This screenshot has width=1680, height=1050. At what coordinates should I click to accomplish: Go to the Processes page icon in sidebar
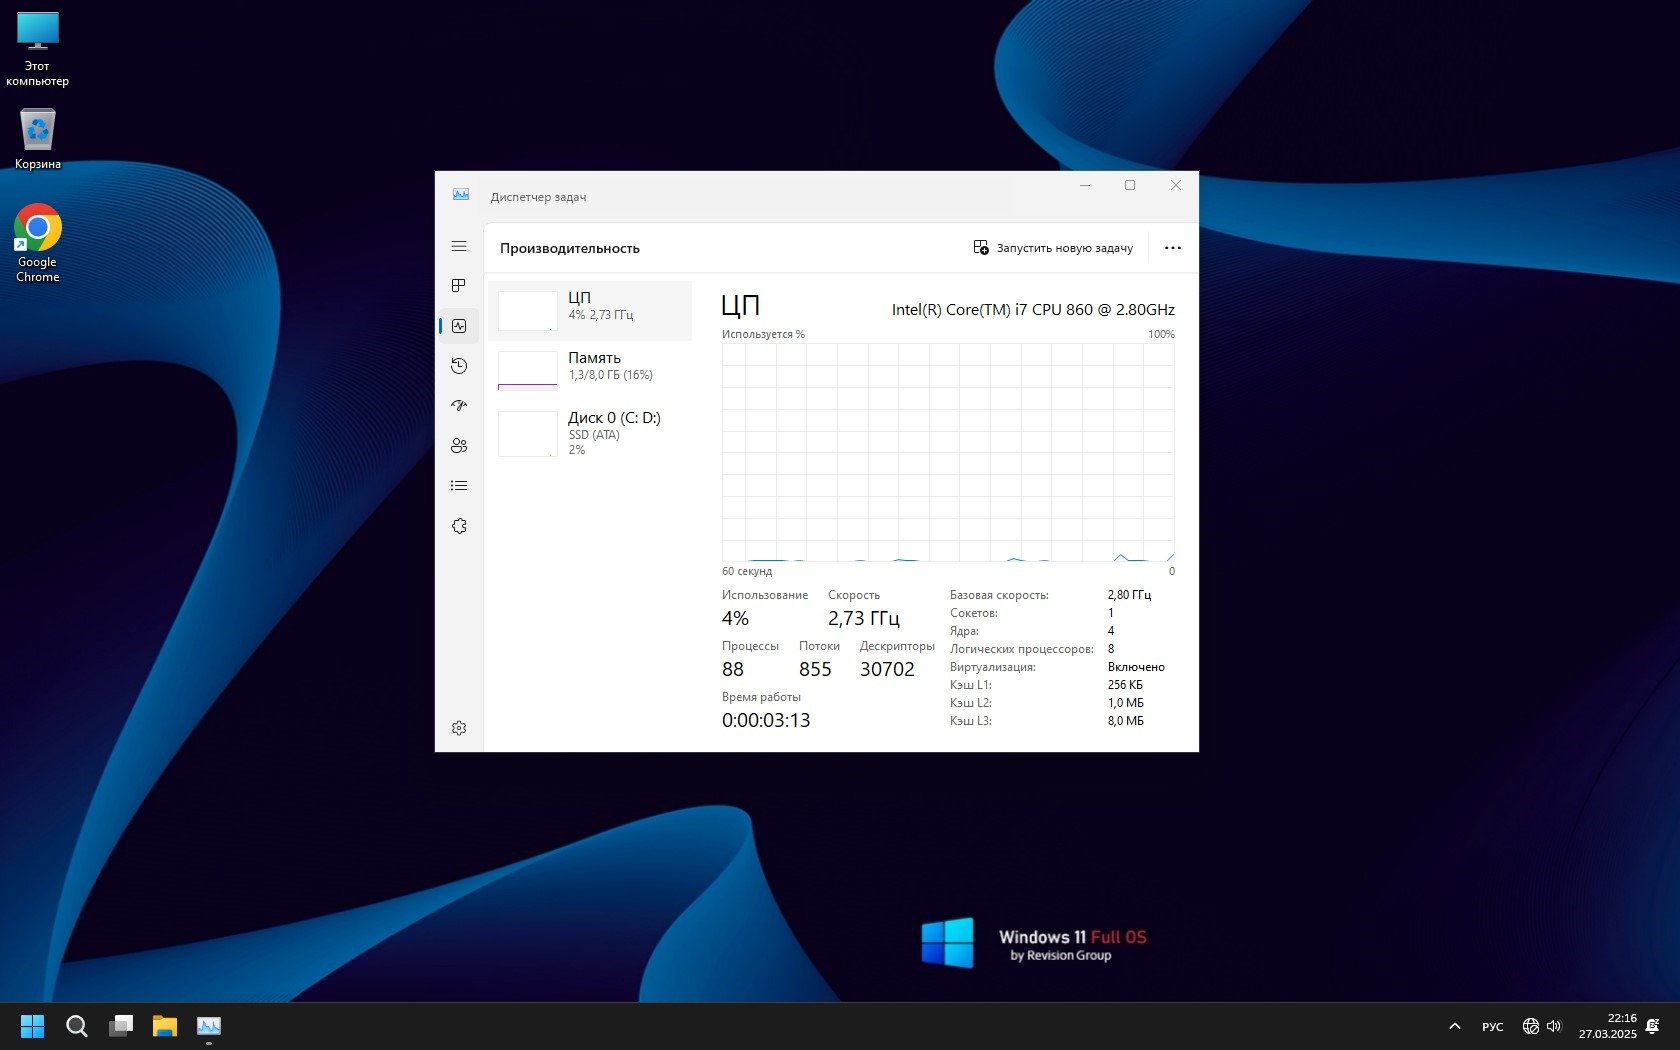pyautogui.click(x=459, y=286)
